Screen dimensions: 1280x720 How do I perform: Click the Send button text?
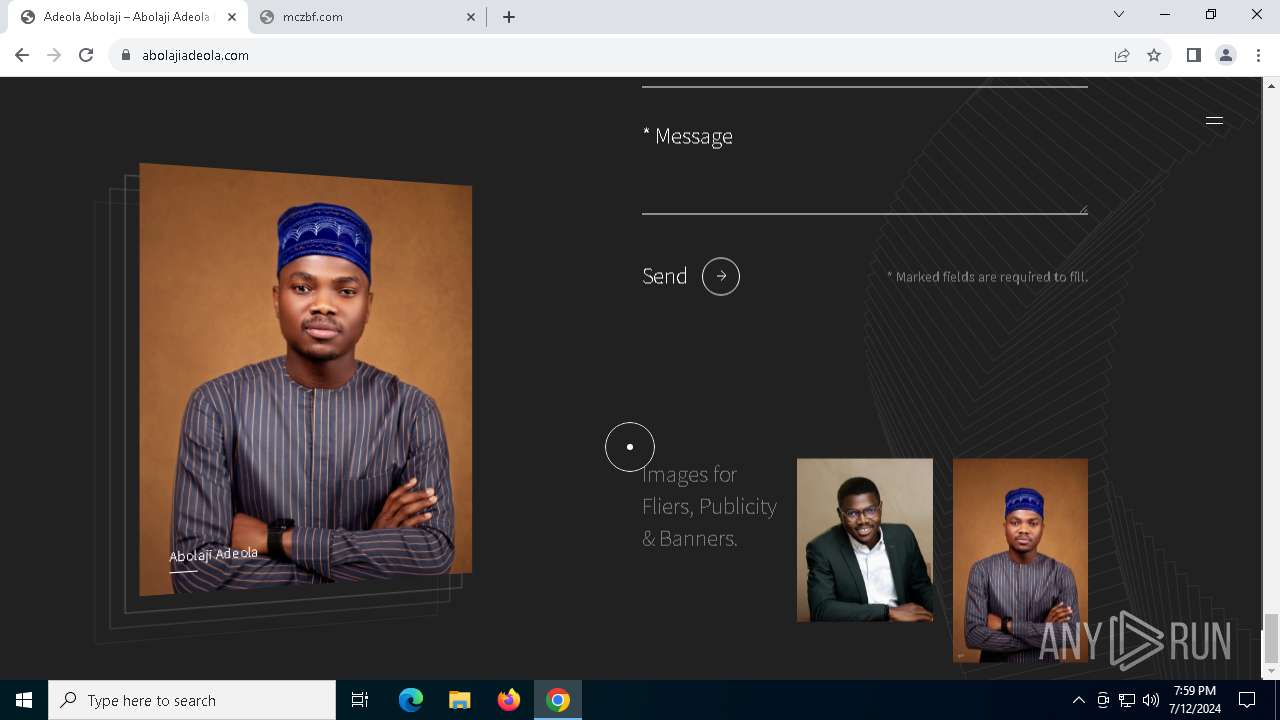pos(664,276)
